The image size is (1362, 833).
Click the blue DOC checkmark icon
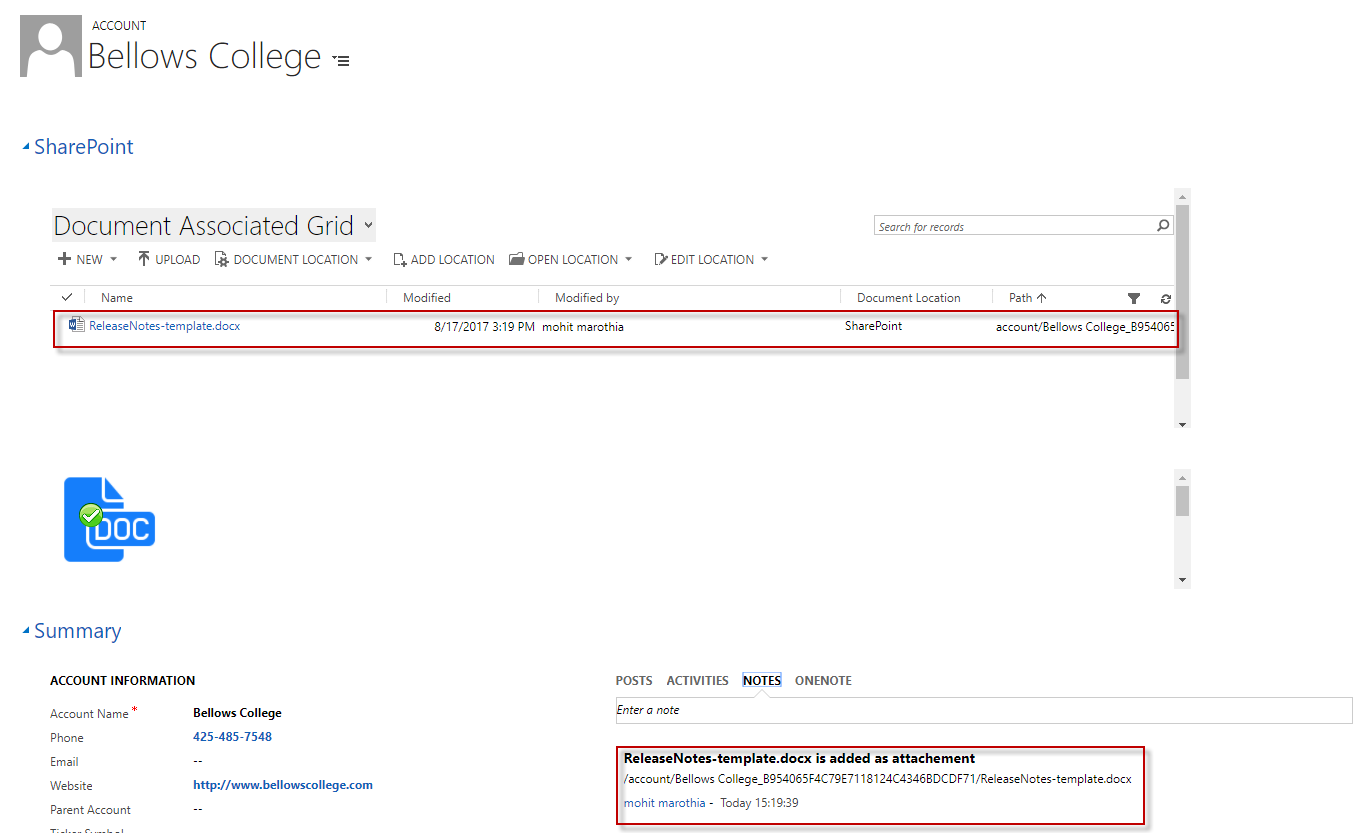click(x=110, y=519)
